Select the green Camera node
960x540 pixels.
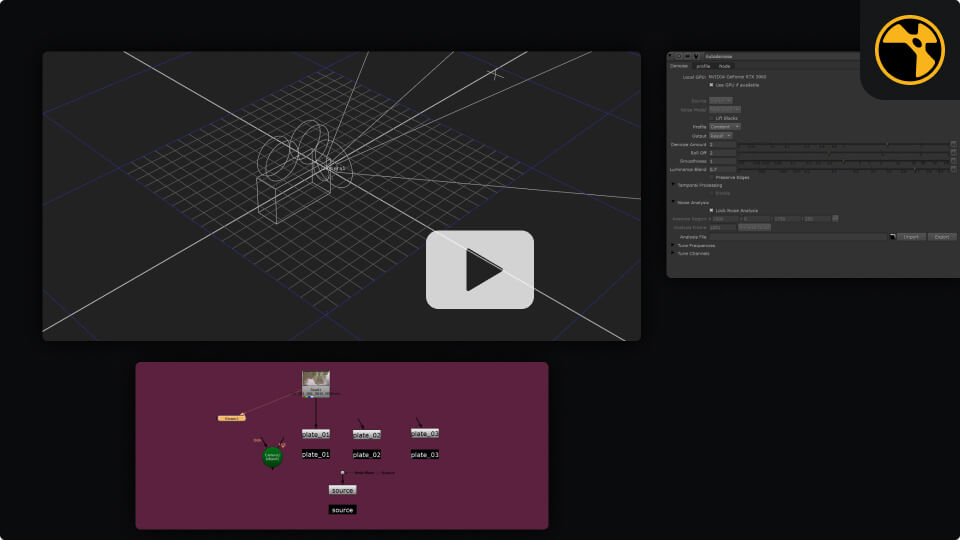coord(272,456)
